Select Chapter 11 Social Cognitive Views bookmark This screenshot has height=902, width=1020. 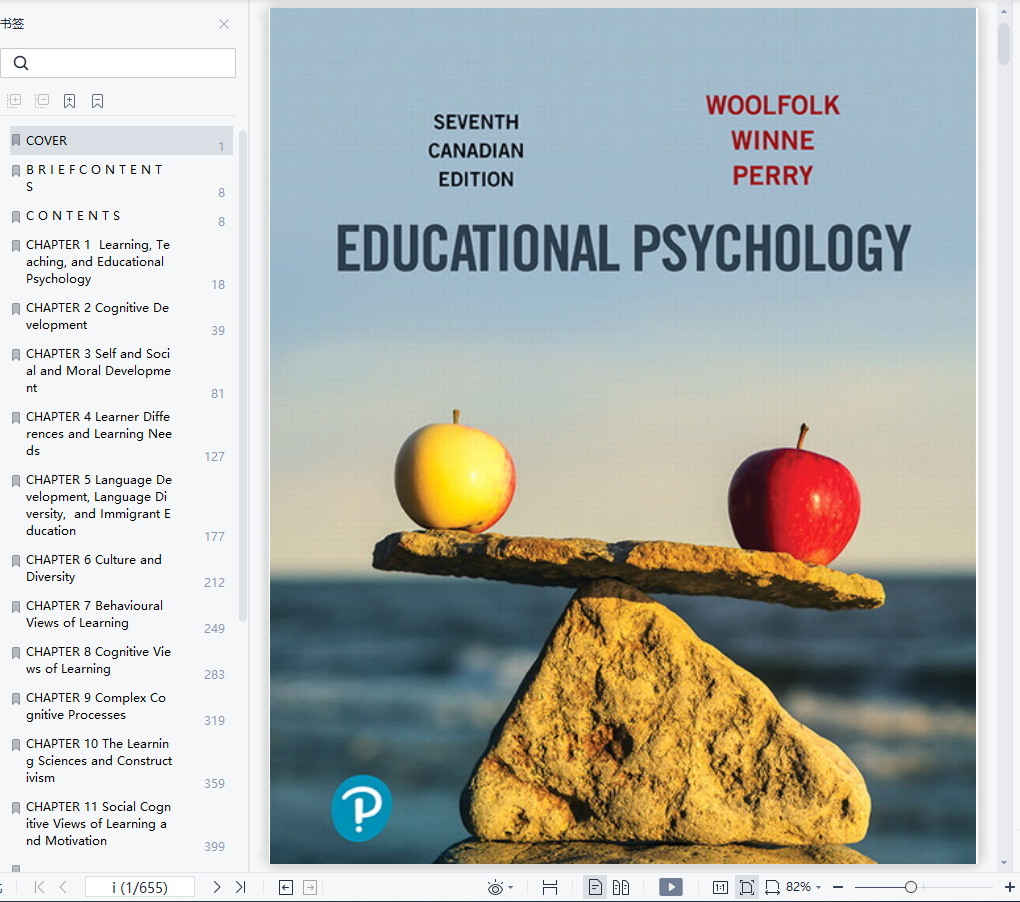121,824
